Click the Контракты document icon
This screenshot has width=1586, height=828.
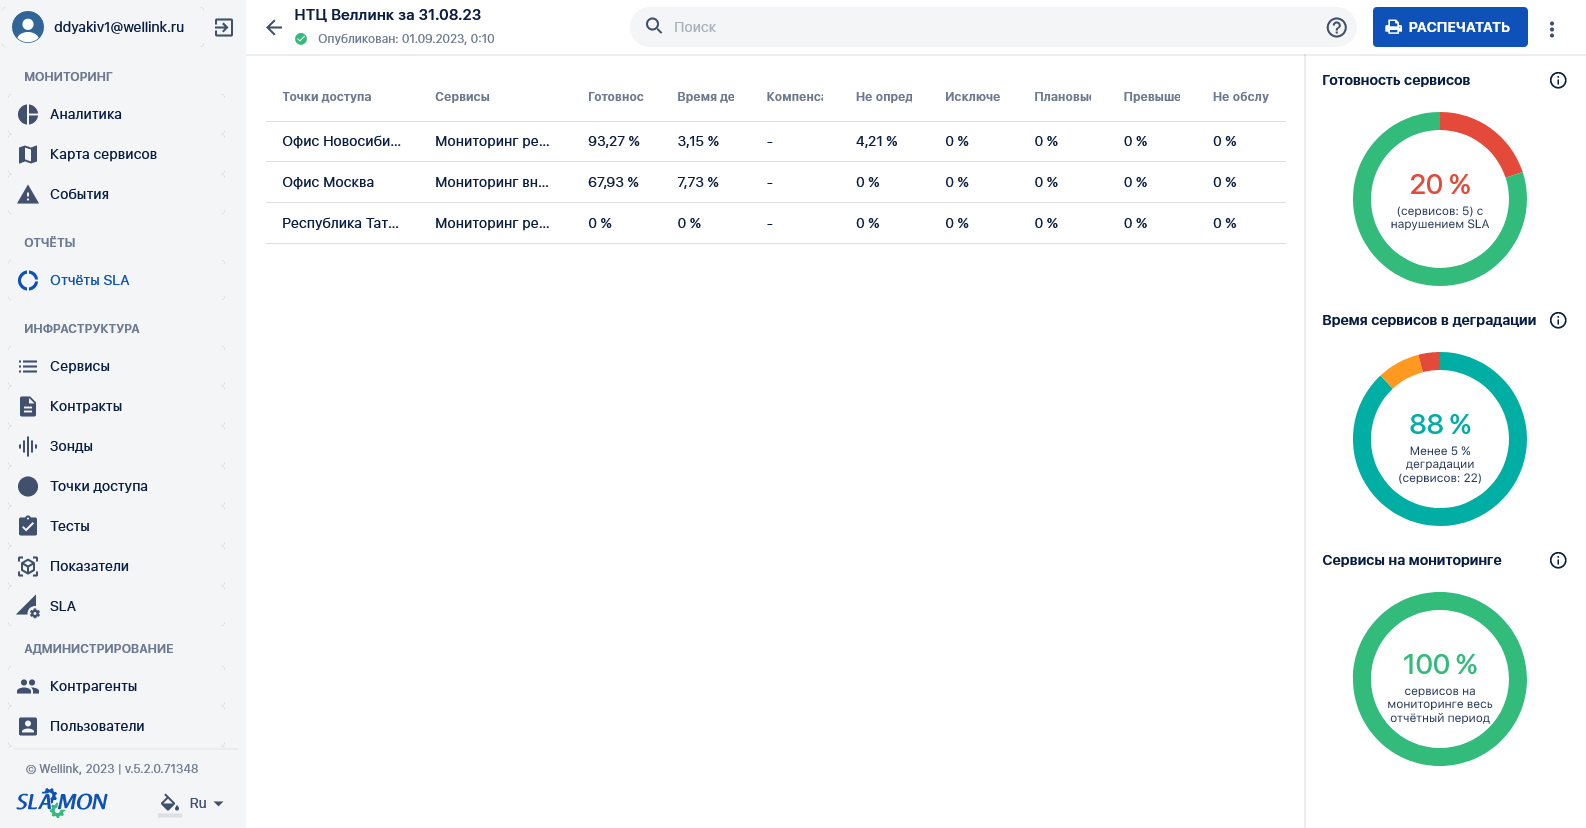point(28,406)
